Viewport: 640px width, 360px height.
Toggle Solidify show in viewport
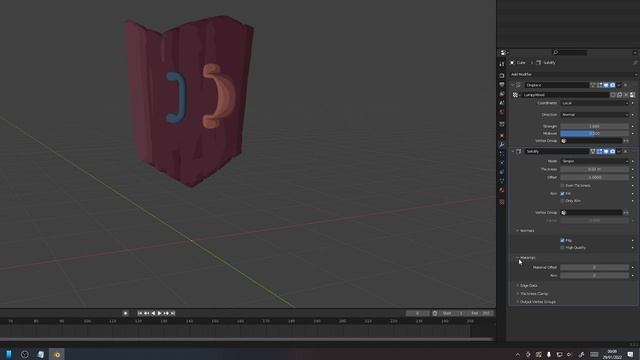pos(606,151)
